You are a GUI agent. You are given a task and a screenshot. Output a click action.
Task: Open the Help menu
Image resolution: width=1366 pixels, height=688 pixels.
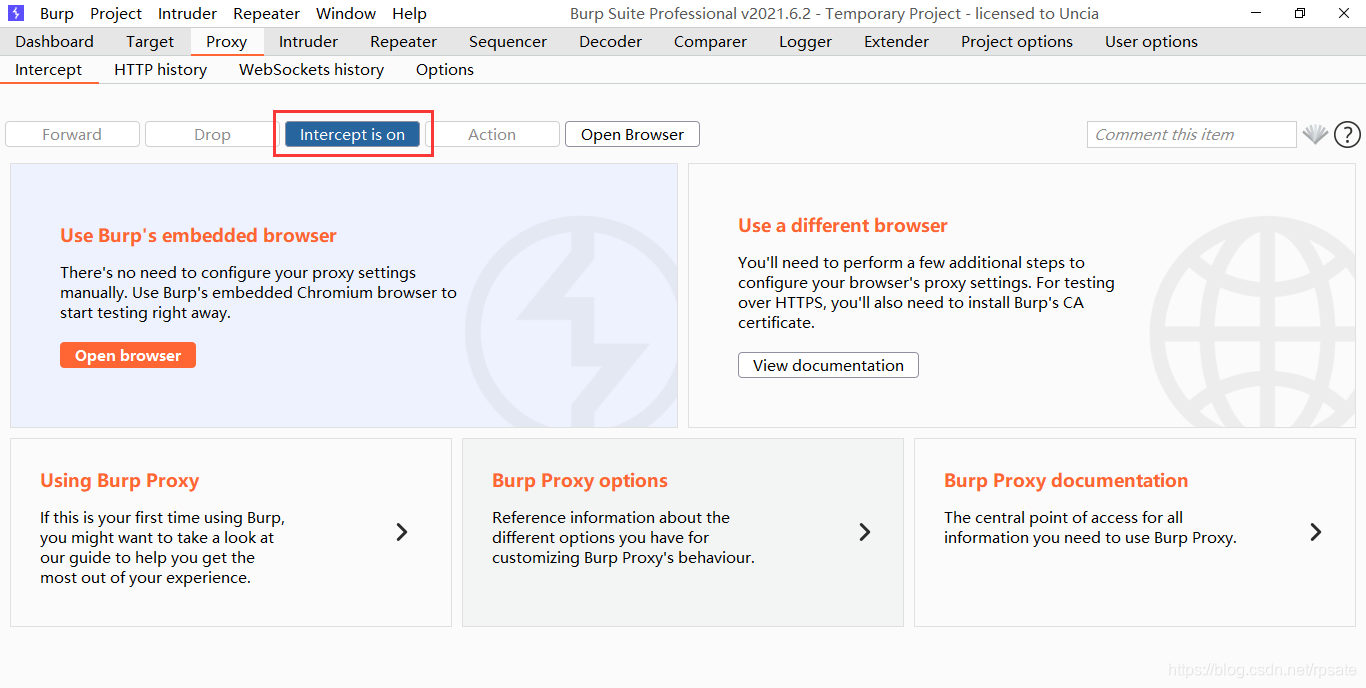(409, 14)
